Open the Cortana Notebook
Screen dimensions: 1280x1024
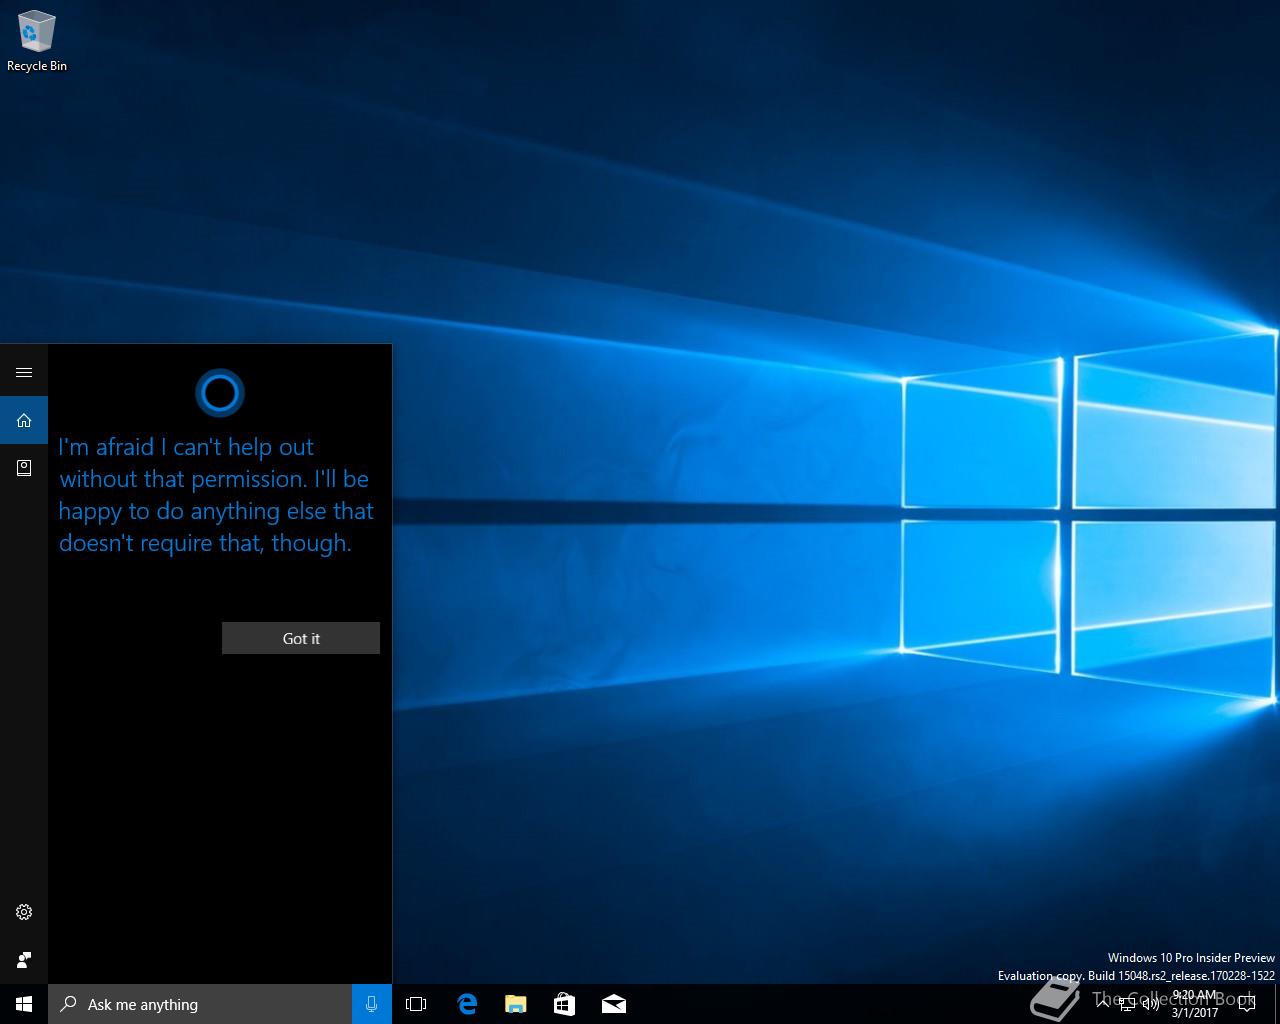[24, 467]
